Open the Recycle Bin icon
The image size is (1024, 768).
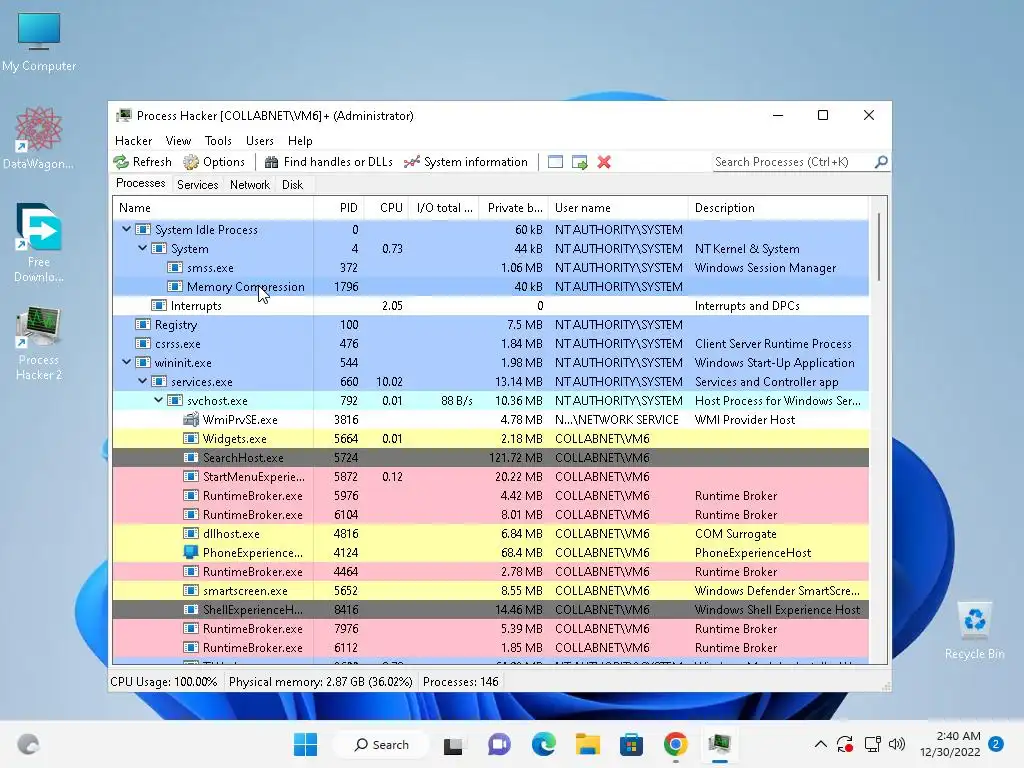point(974,631)
